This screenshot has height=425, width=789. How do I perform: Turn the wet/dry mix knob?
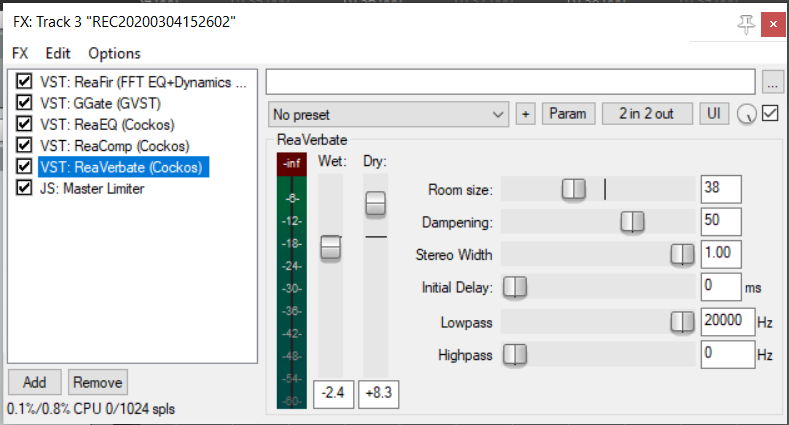pos(747,114)
